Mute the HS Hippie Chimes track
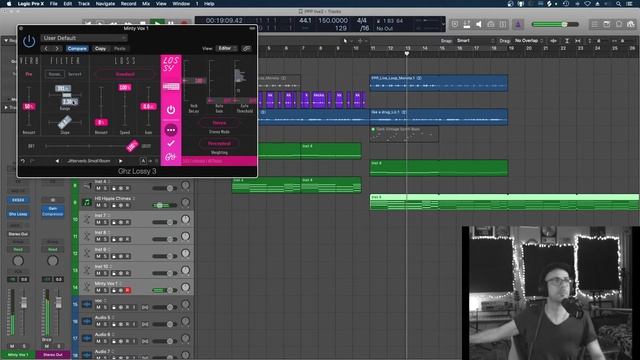 (98, 205)
